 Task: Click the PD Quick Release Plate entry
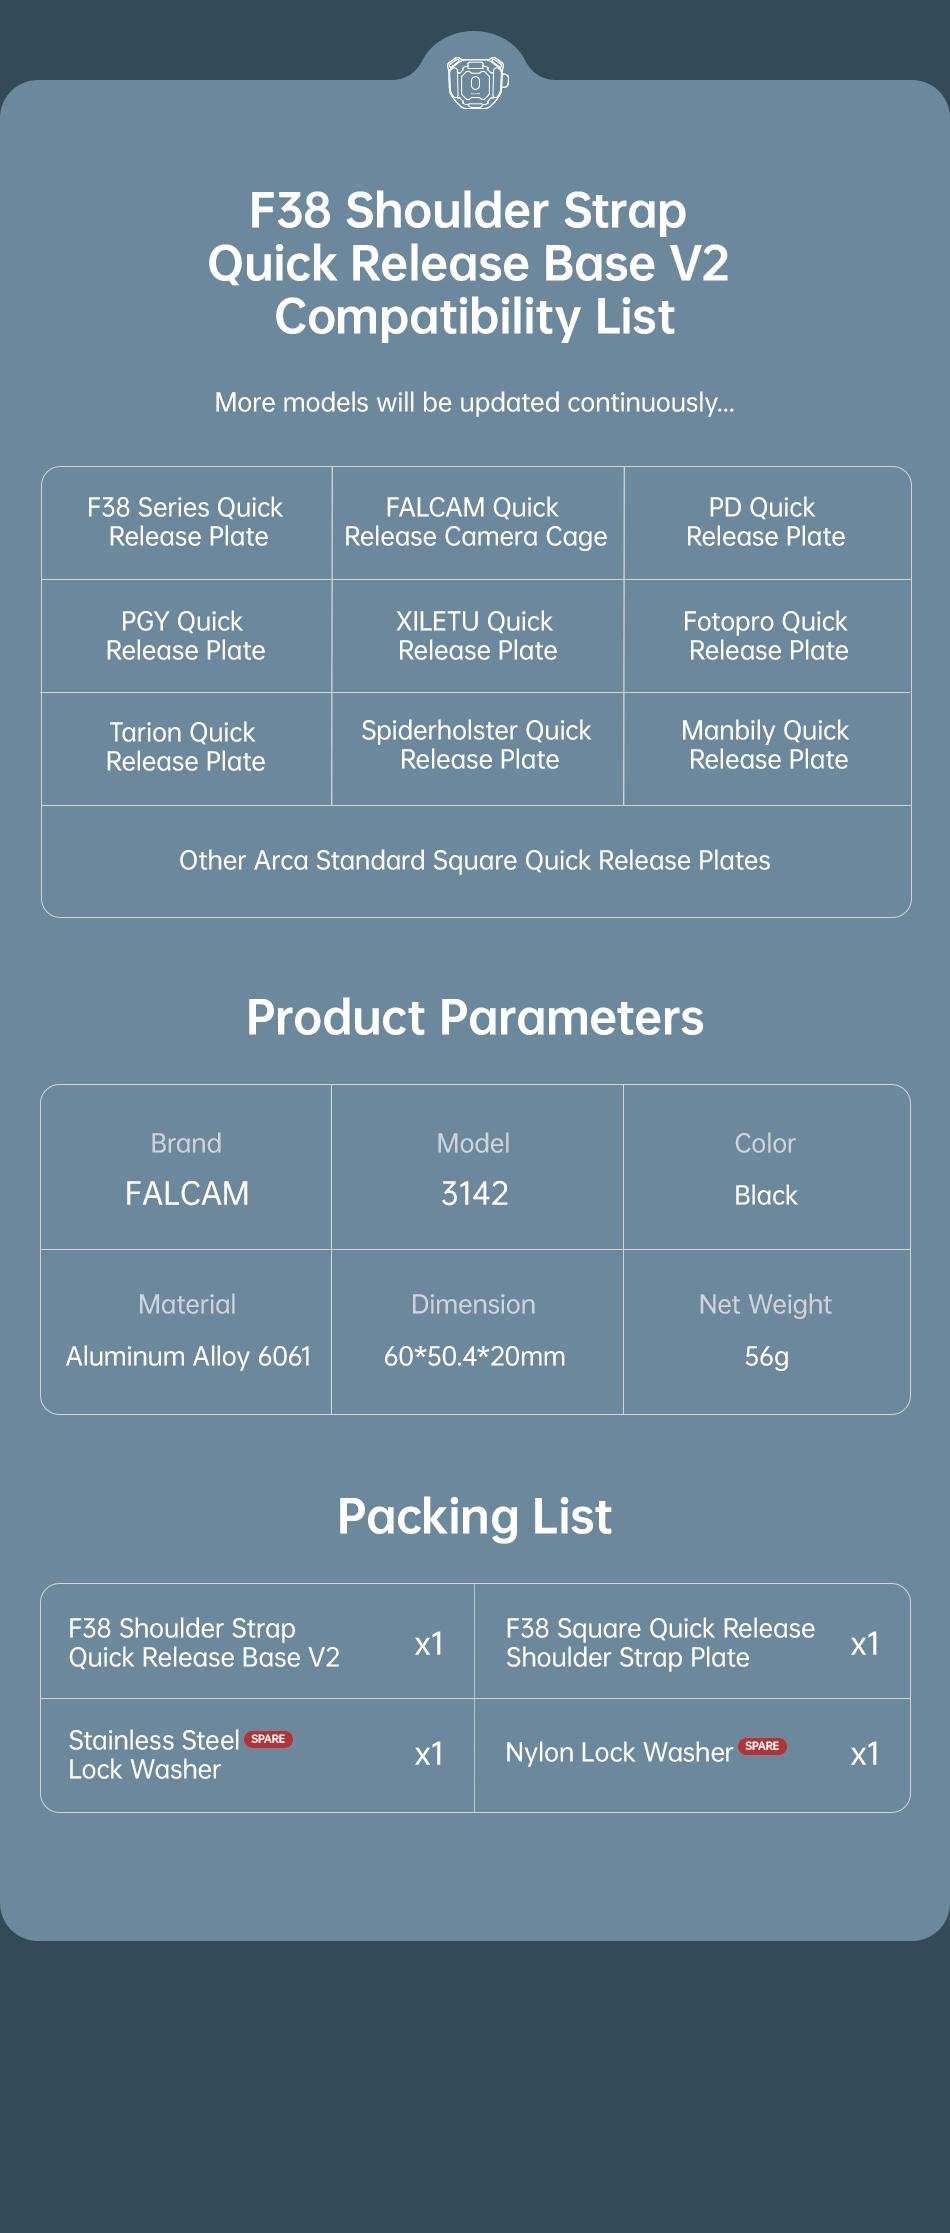pos(765,522)
